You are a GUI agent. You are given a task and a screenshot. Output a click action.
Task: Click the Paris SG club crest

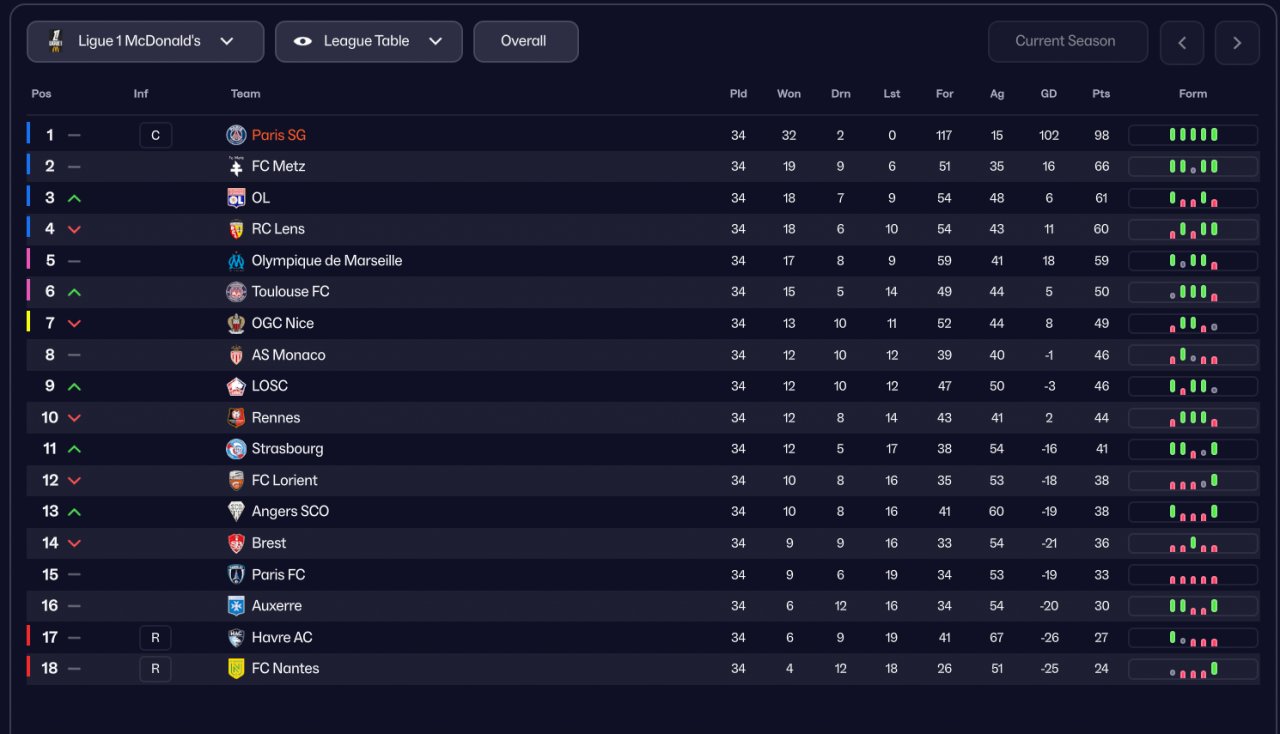coord(236,135)
